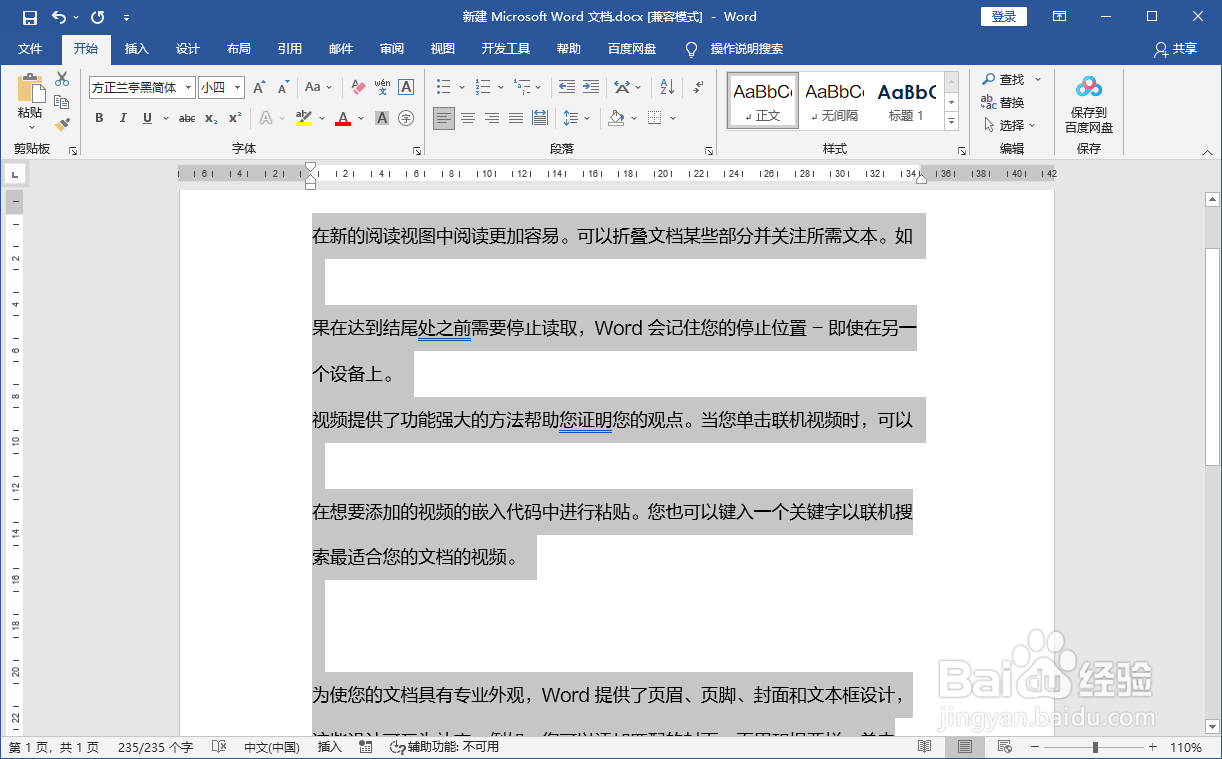Screen dimensions: 1222x759
Task: Click the Cut scissors icon
Action: click(62, 79)
